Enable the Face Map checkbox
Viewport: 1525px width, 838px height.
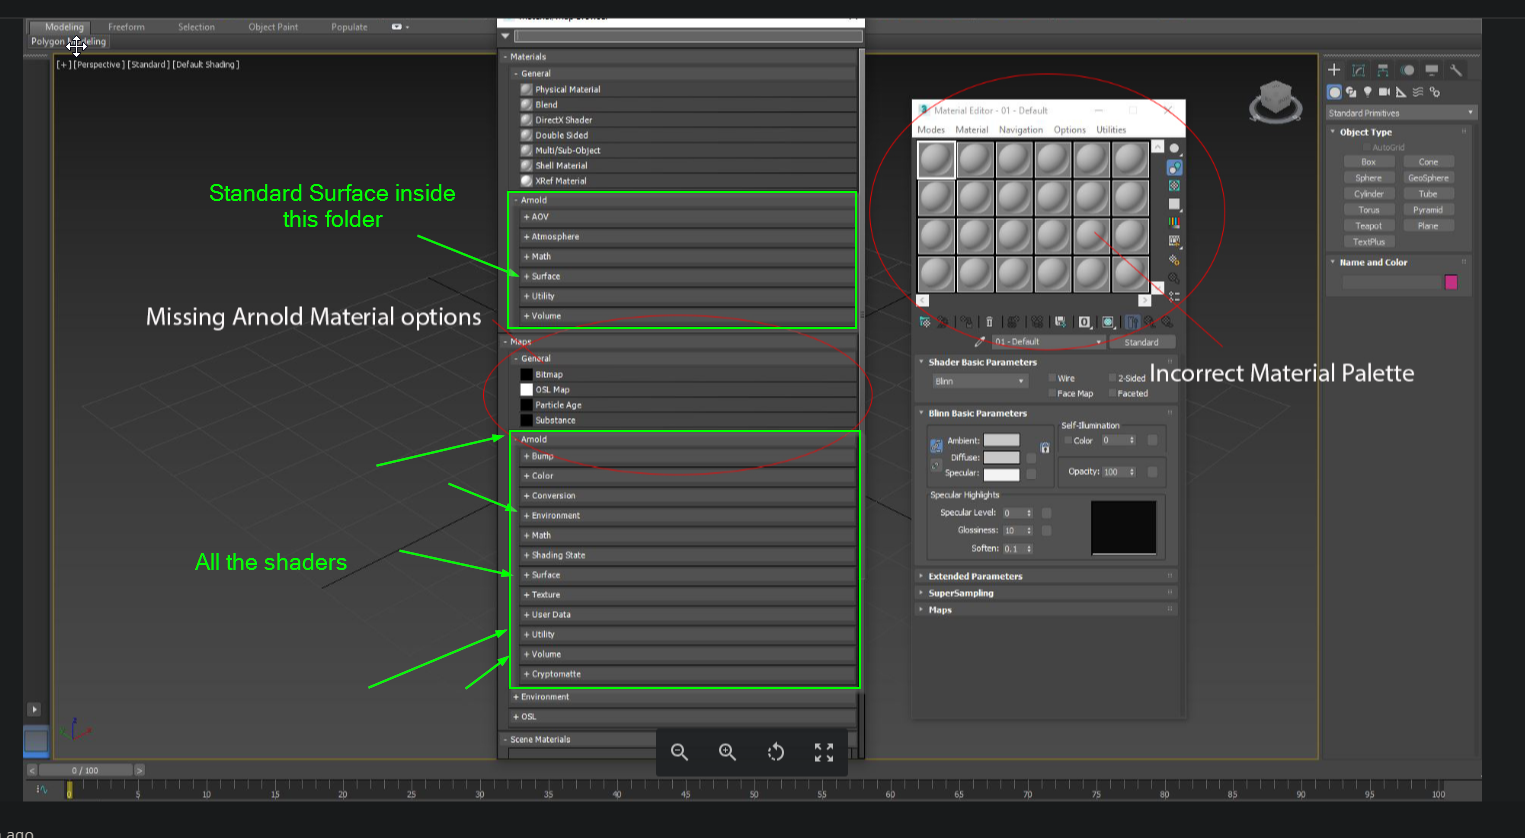(1053, 393)
